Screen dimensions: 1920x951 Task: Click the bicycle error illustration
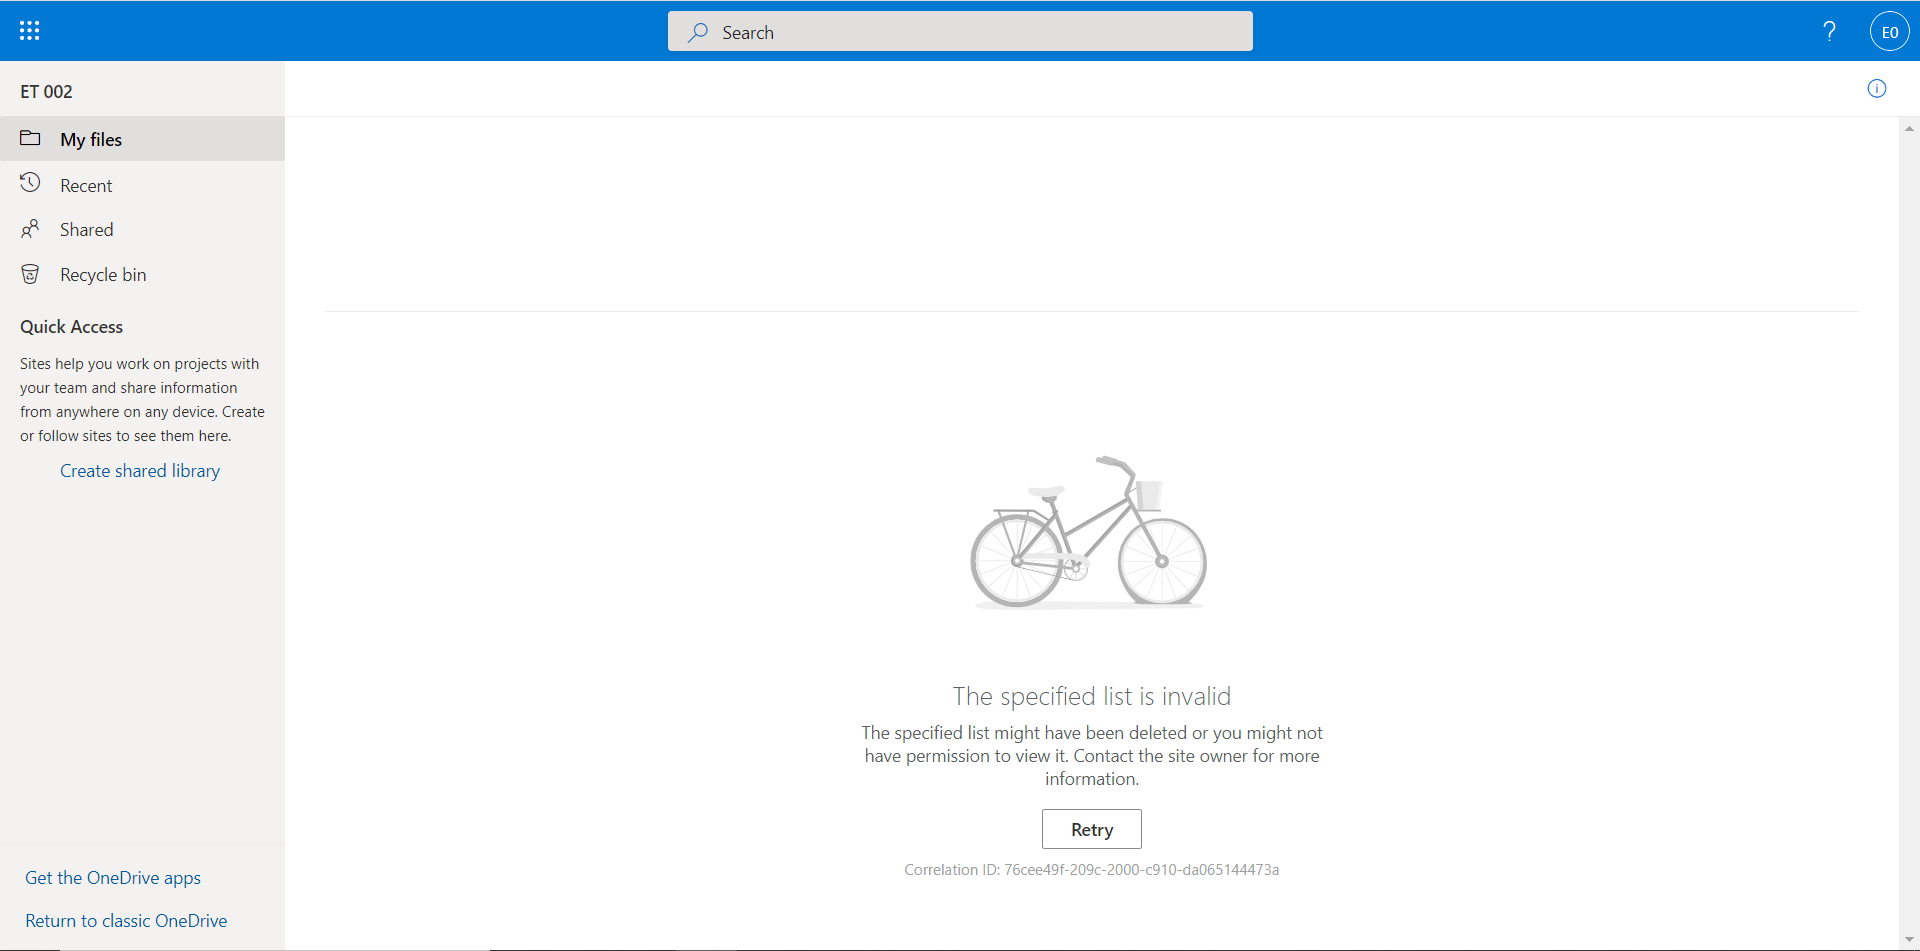coord(1088,533)
